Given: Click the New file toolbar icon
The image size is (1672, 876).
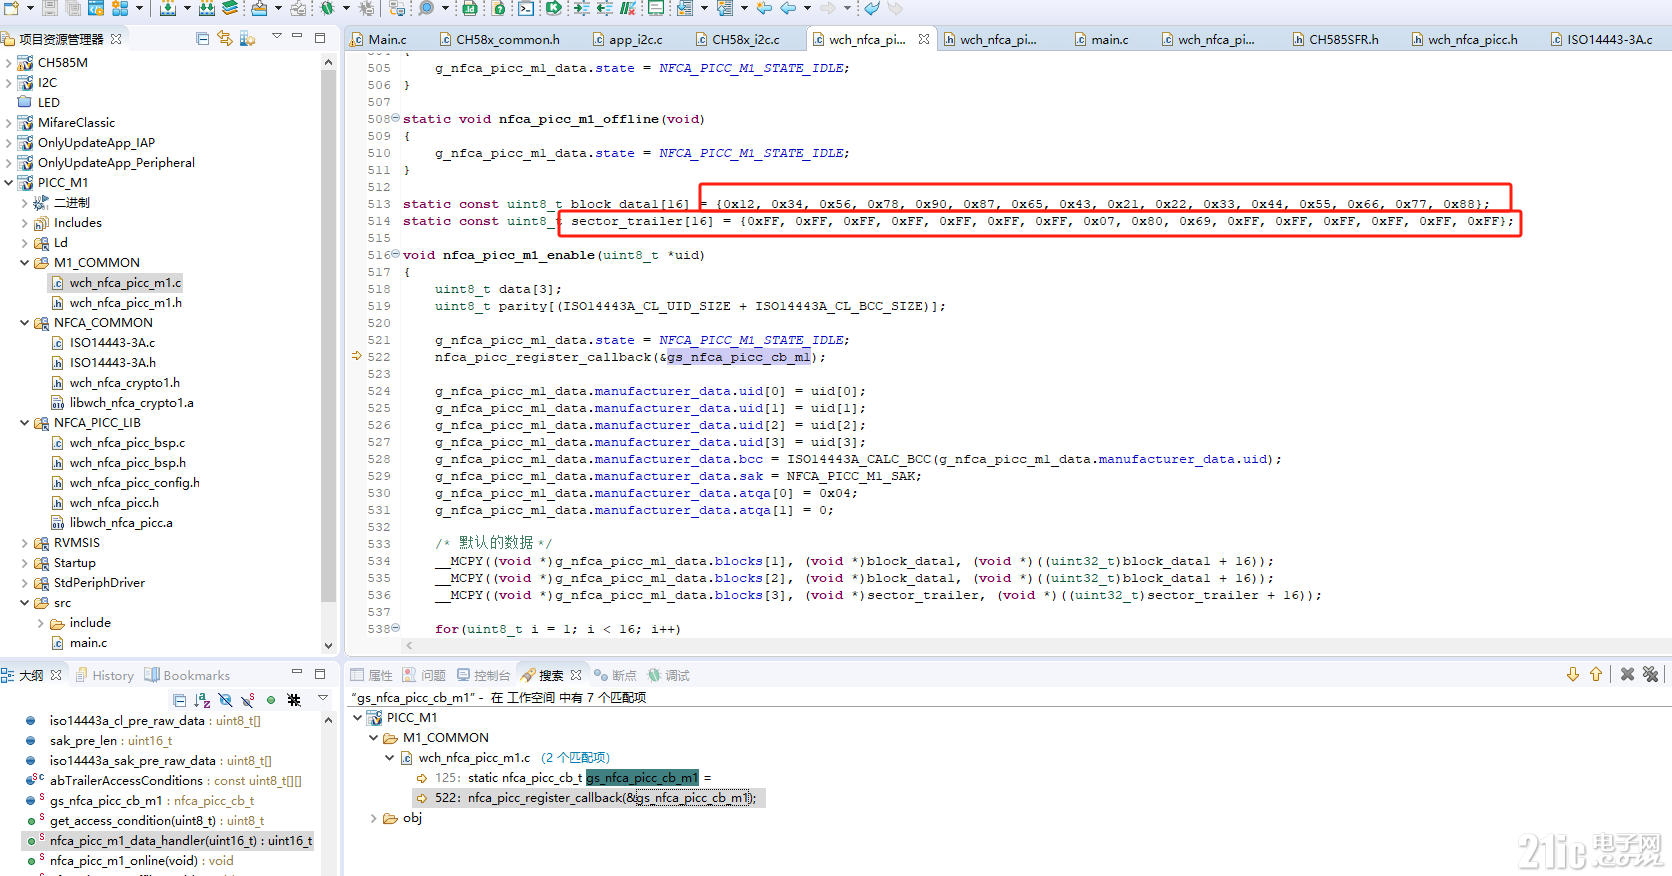Looking at the screenshot, I should point(12,8).
